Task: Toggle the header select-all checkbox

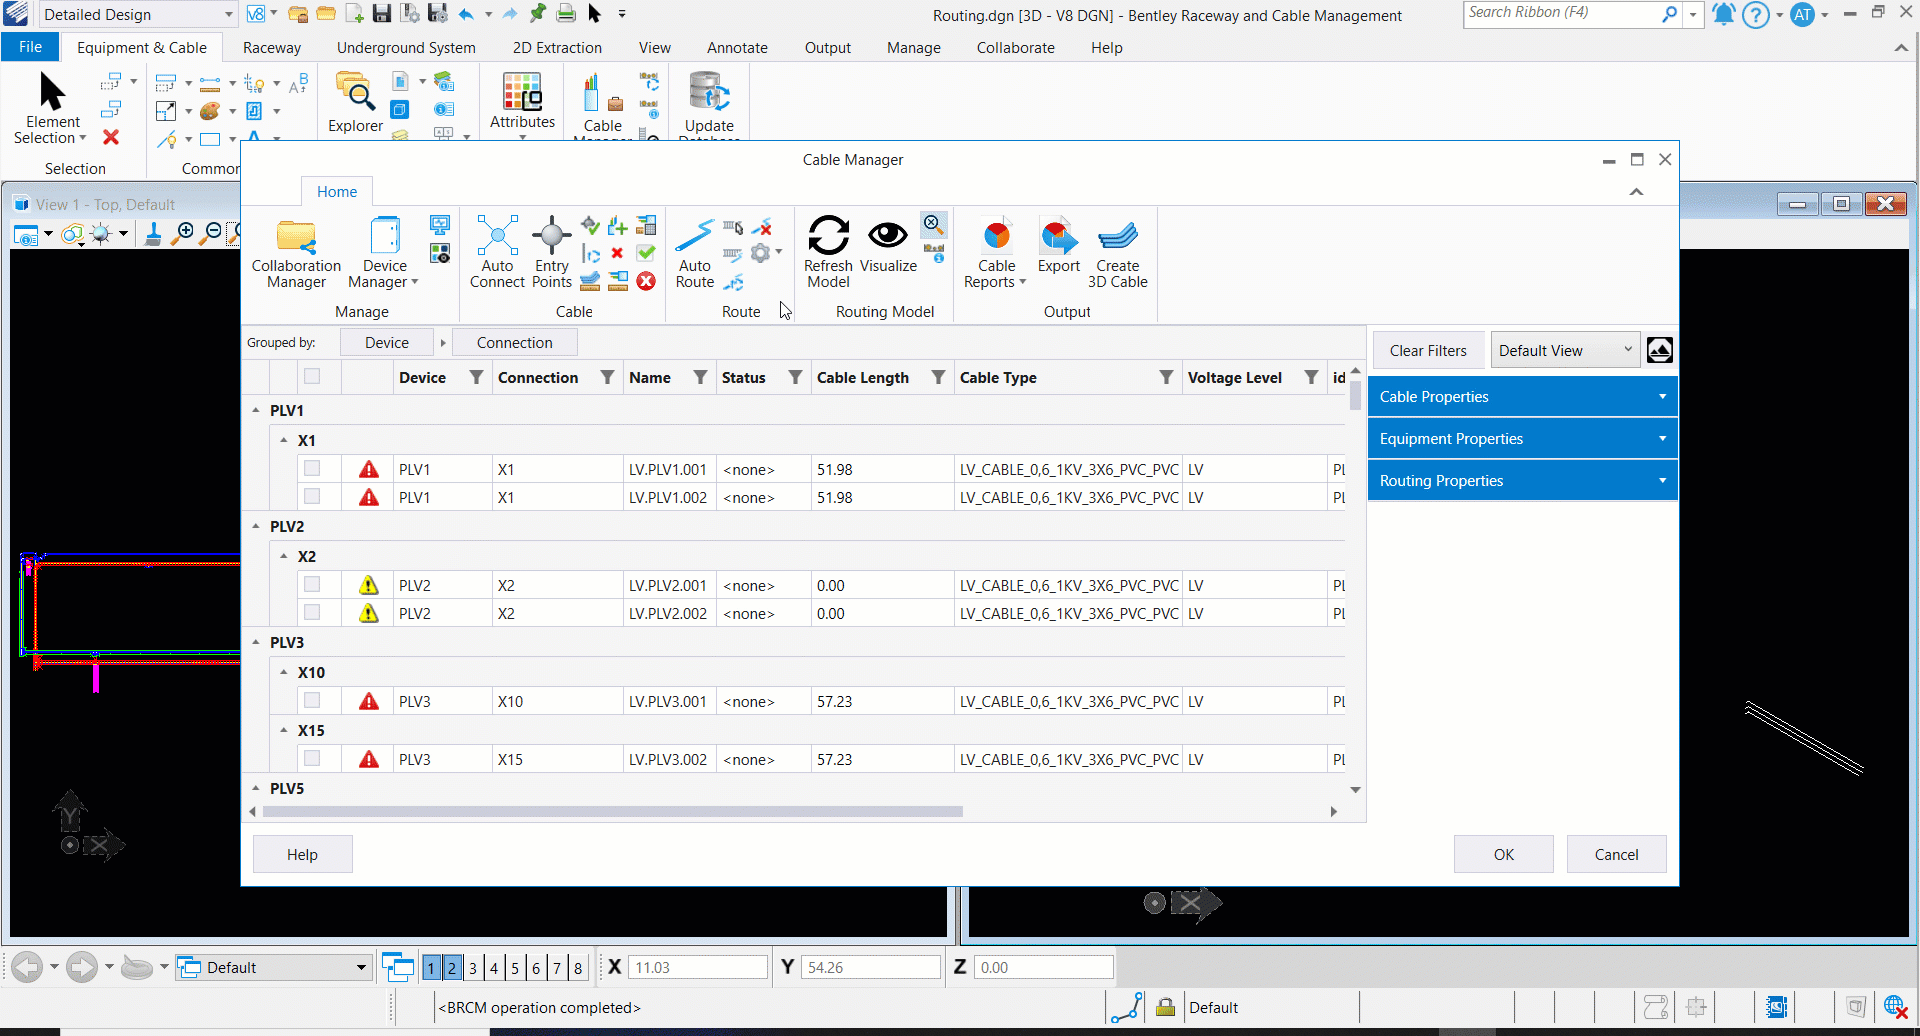Action: pyautogui.click(x=312, y=376)
